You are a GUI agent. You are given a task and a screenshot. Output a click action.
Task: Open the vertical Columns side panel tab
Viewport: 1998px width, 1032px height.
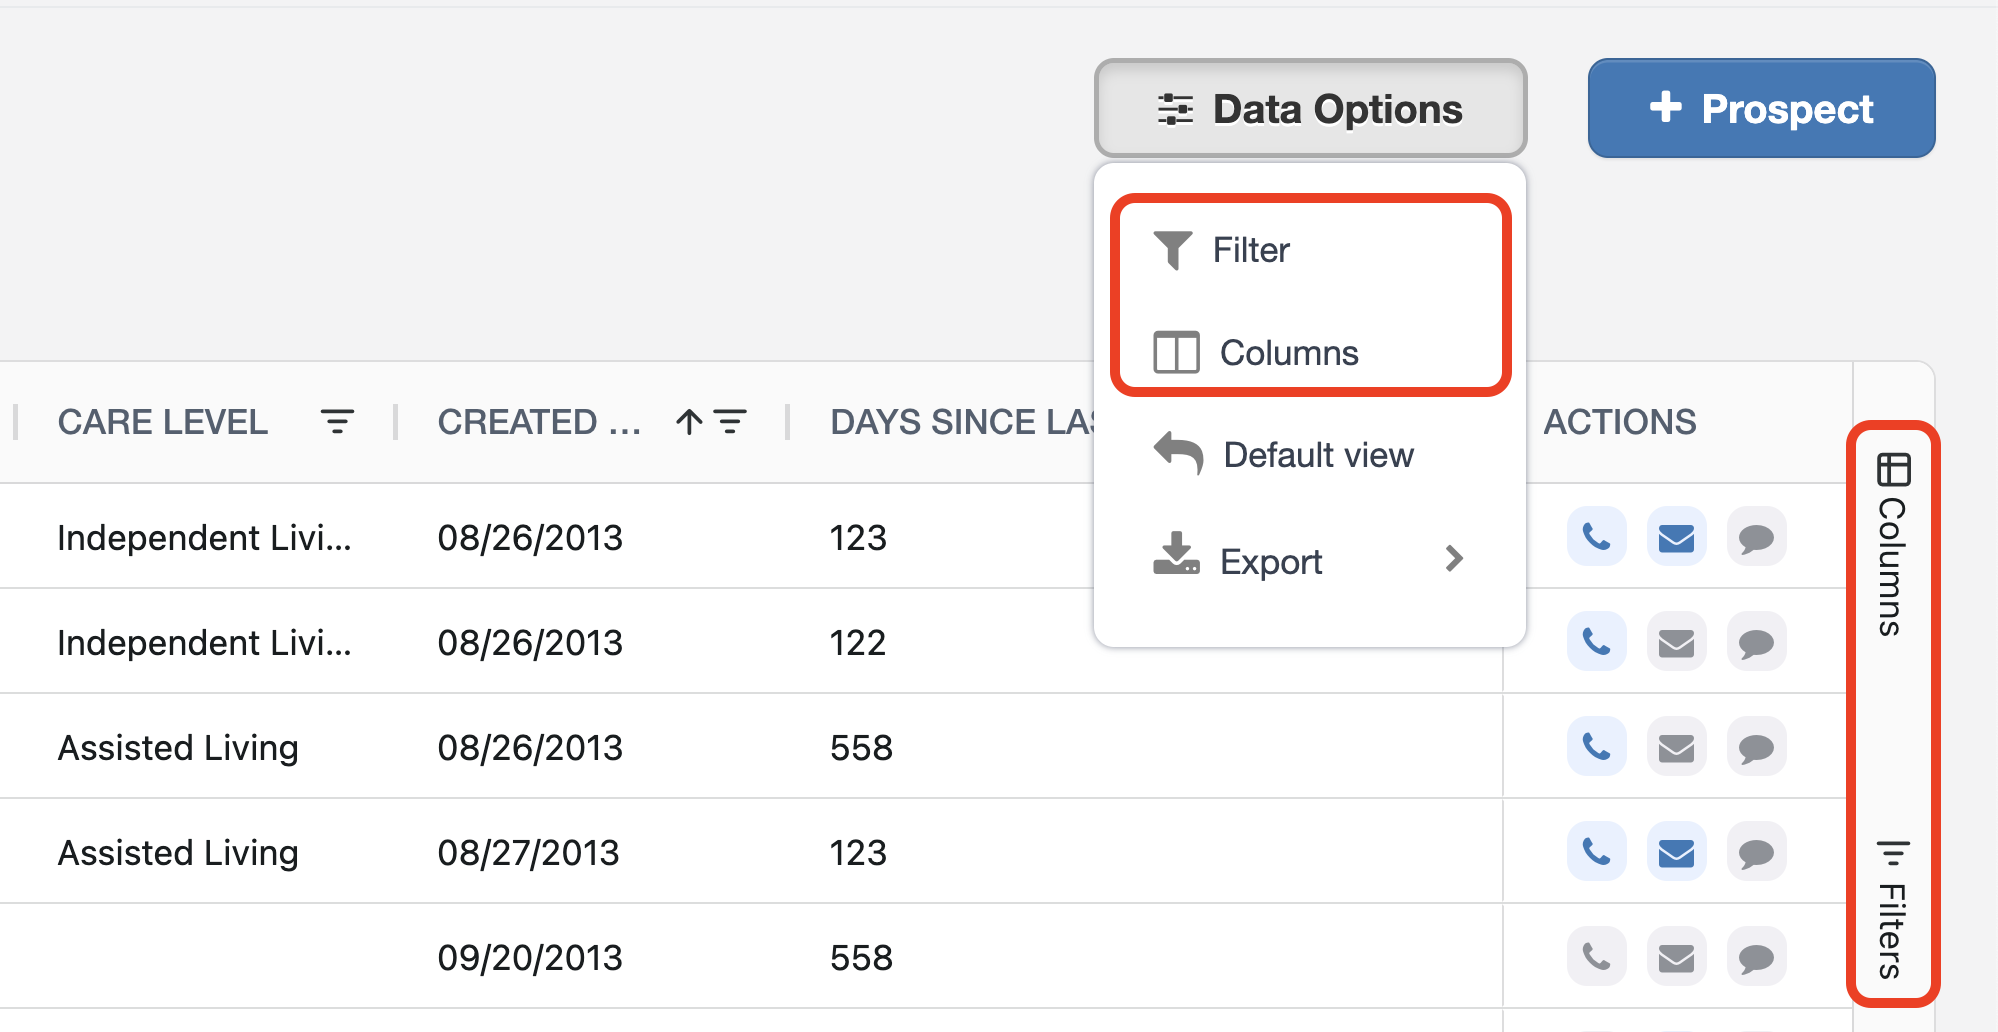point(1892,545)
